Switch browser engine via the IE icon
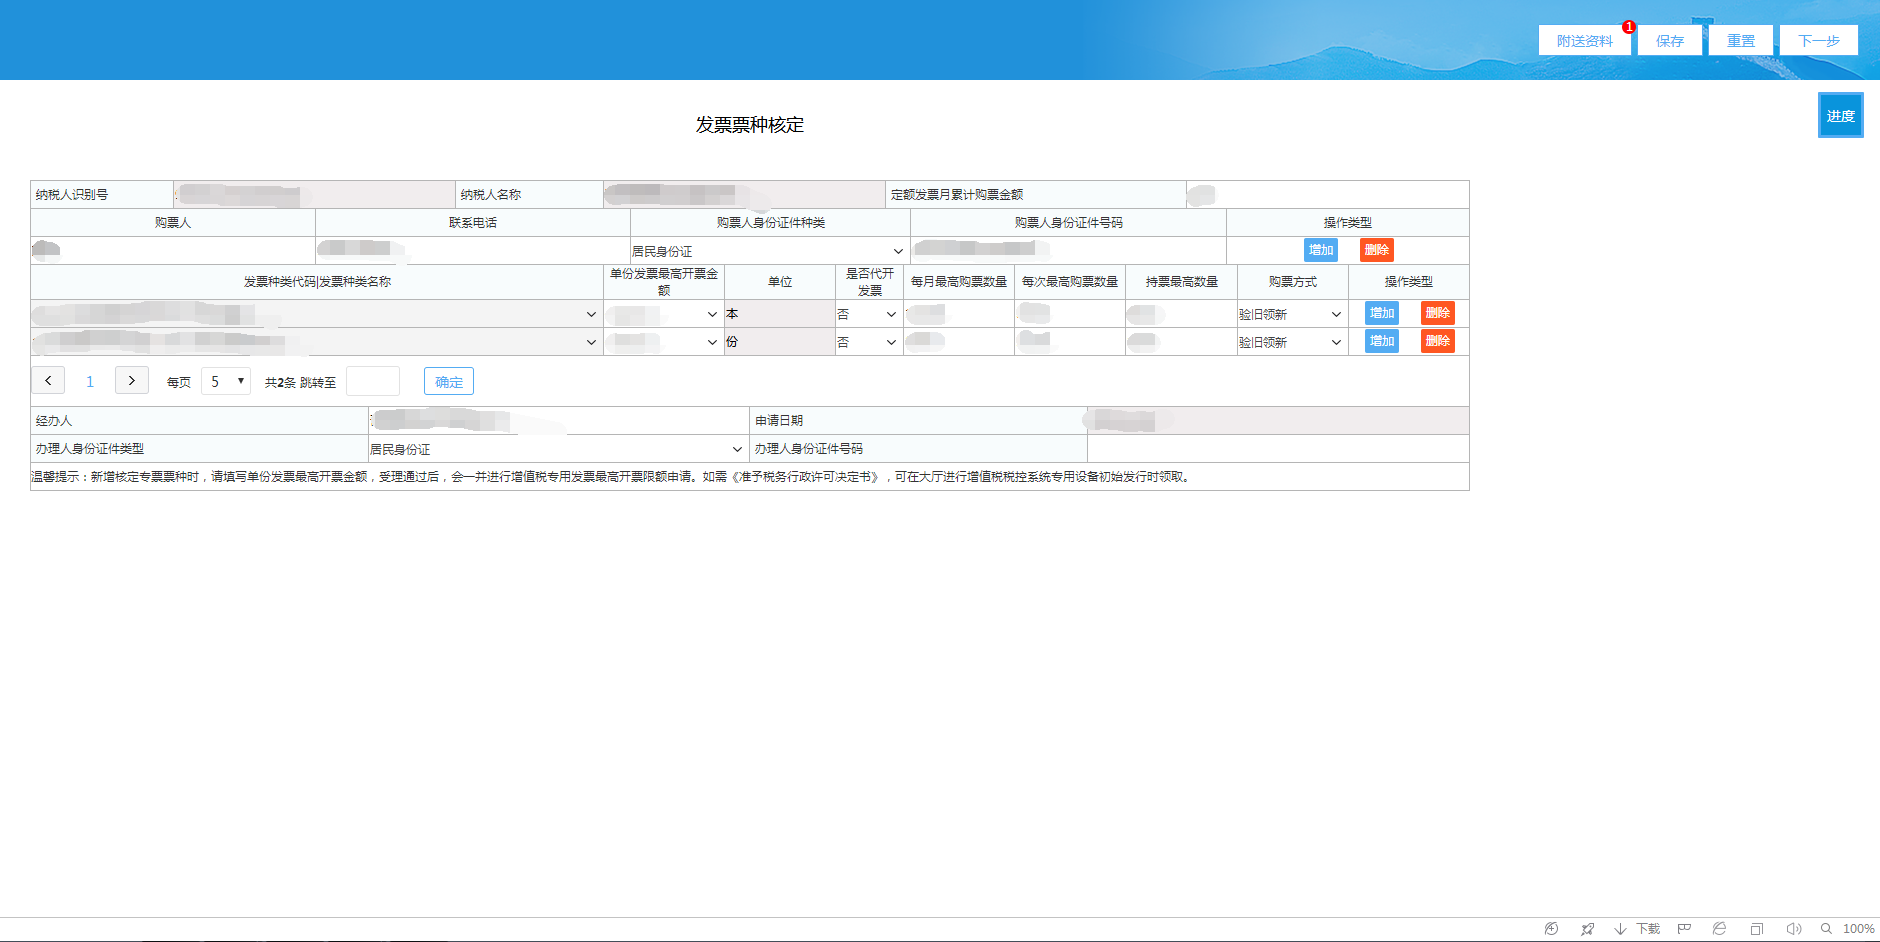The width and height of the screenshot is (1880, 942). pos(1719,929)
